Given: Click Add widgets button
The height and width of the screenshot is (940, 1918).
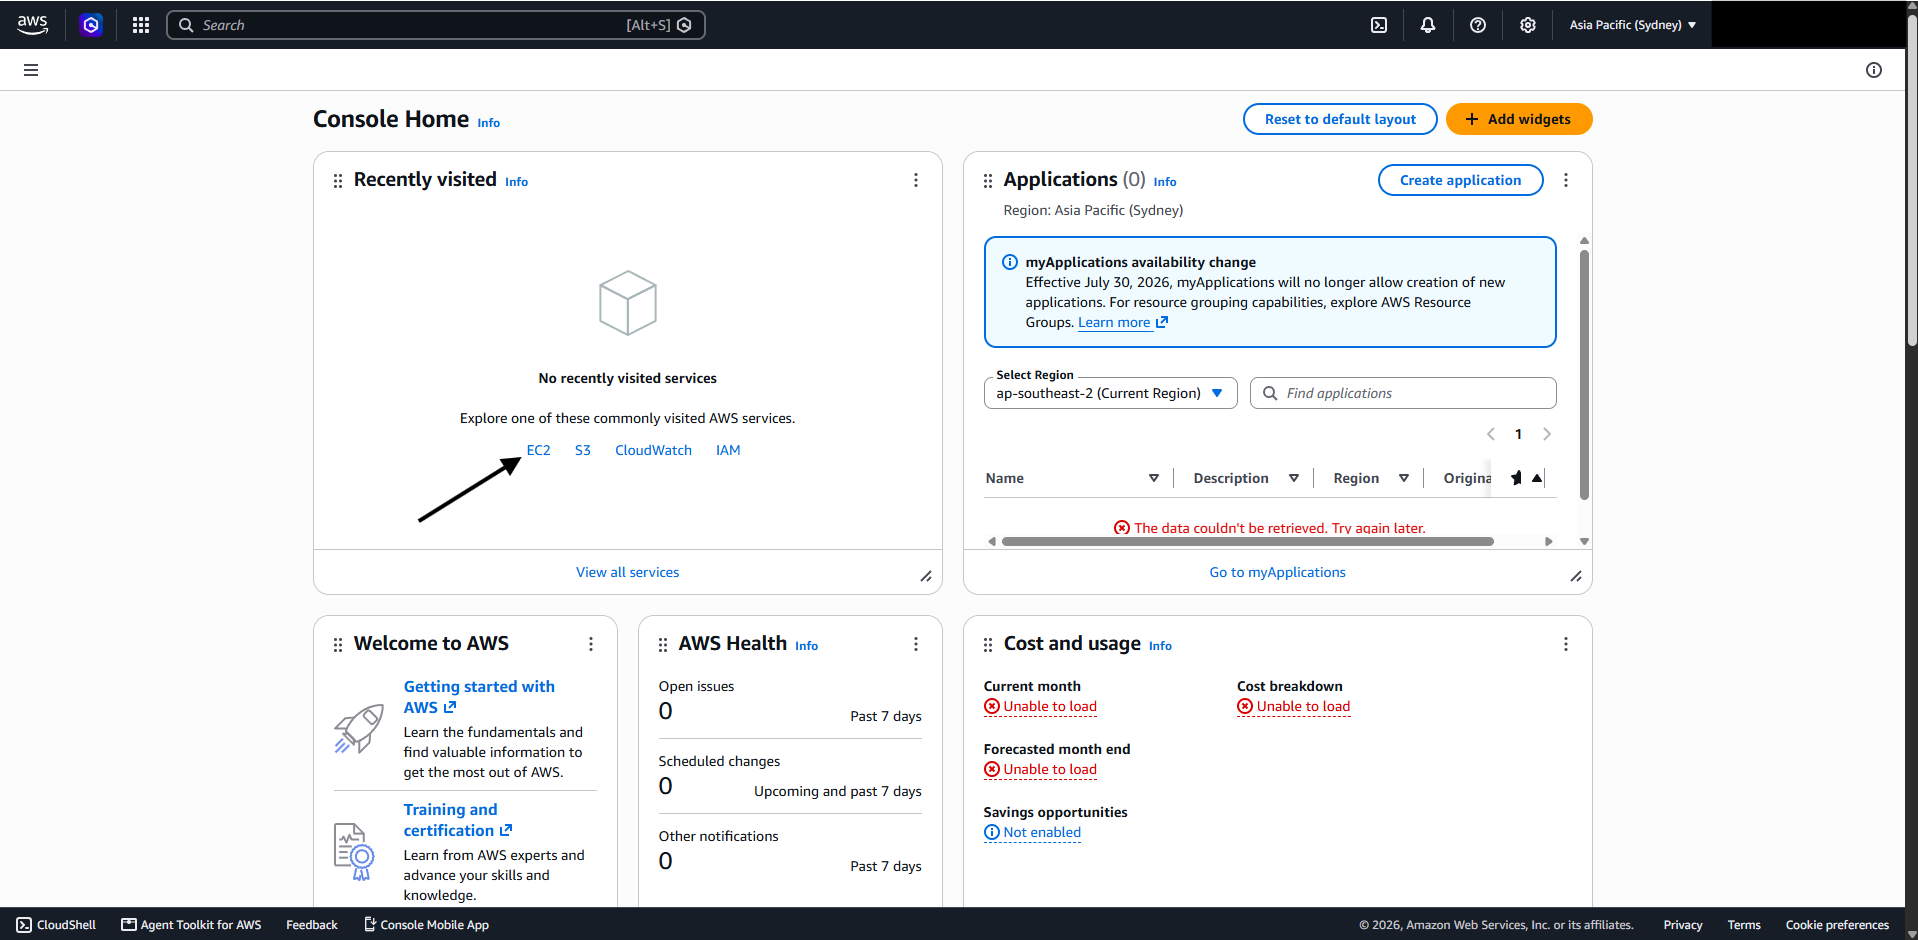Looking at the screenshot, I should point(1519,119).
